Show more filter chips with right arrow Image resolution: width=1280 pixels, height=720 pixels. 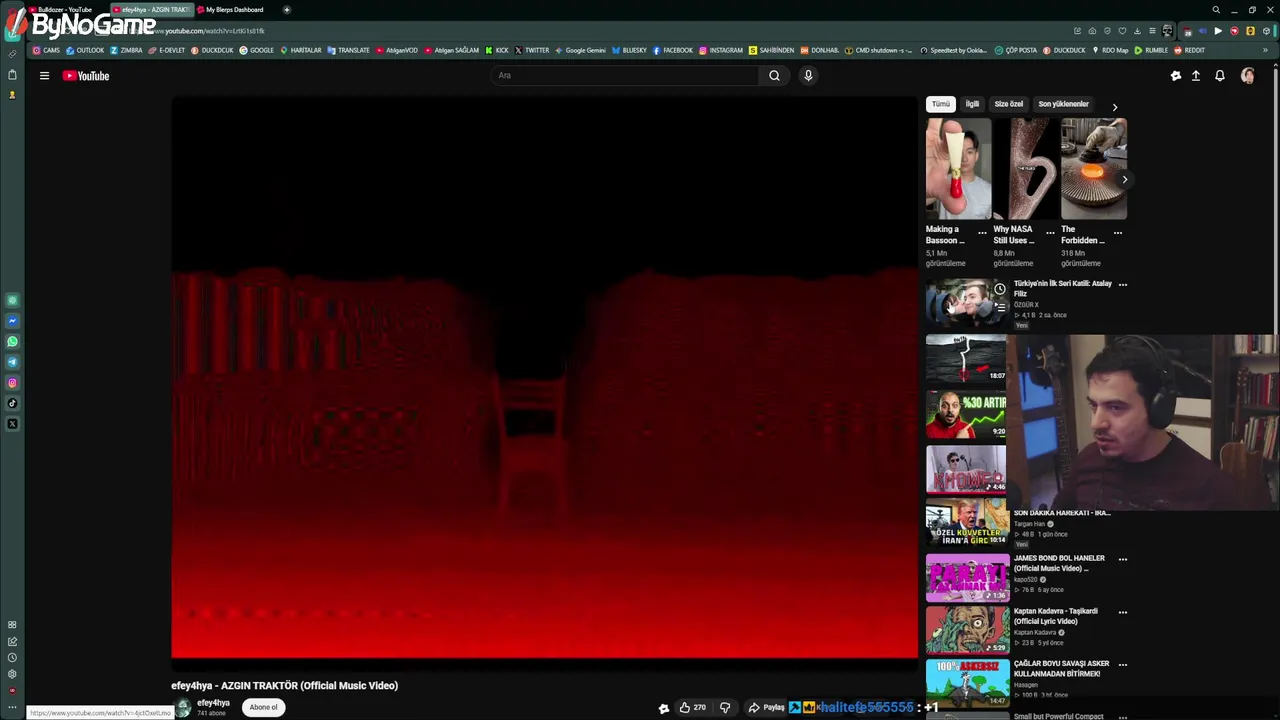1115,107
